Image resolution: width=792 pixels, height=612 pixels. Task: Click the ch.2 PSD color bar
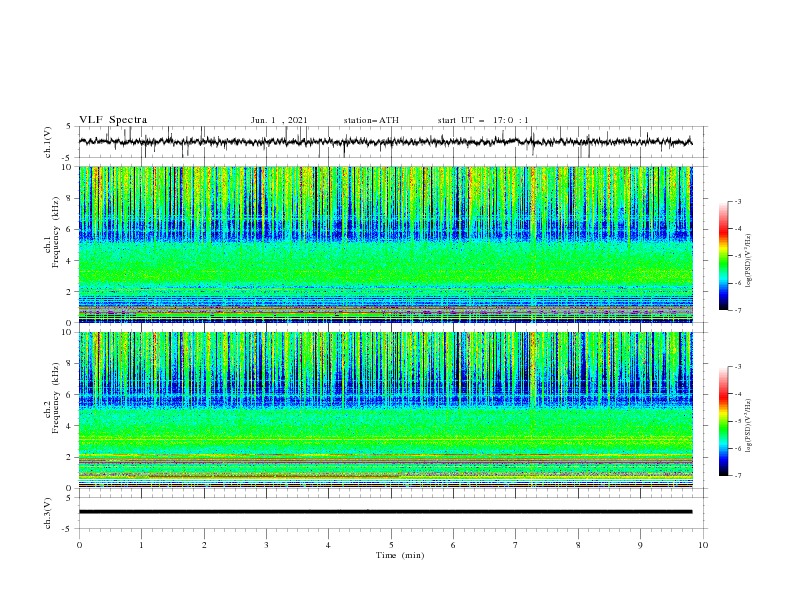click(x=723, y=421)
